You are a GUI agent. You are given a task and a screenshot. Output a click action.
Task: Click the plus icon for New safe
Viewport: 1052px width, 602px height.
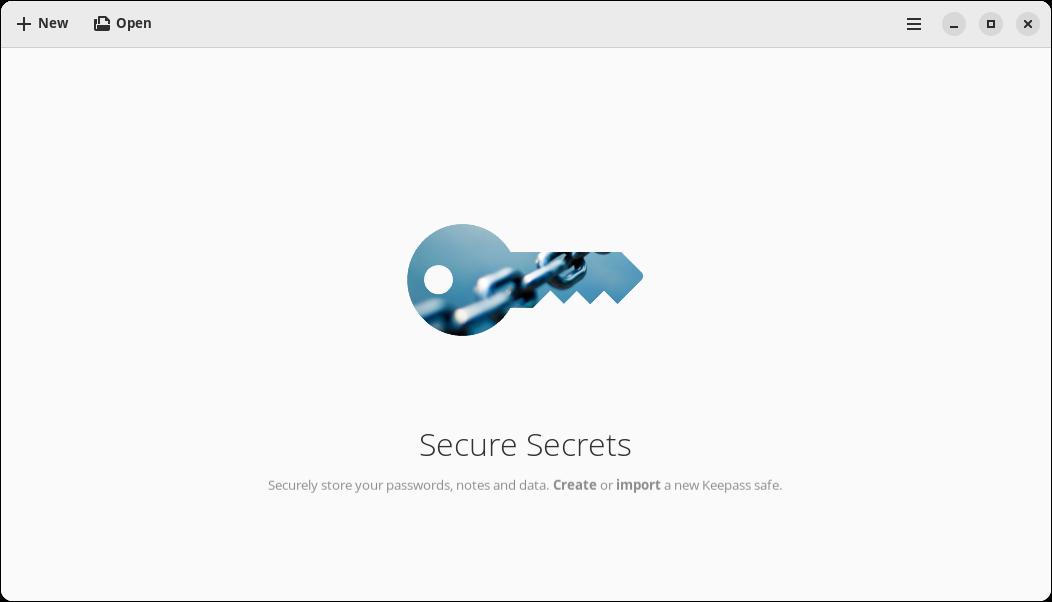[x=23, y=24]
